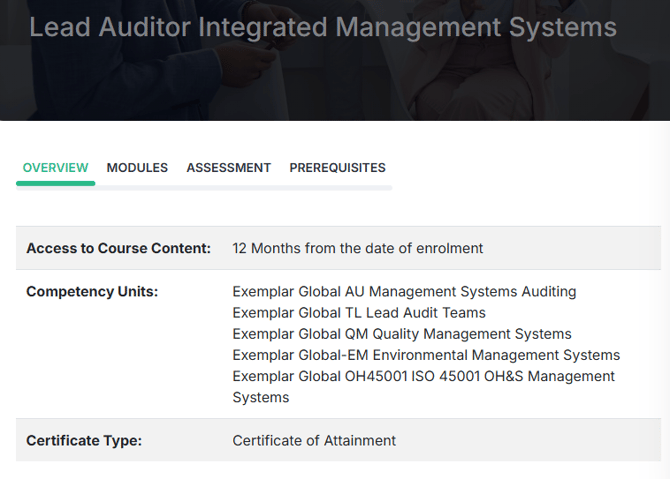Click Exemplar Global QM Quality Management Systems

pos(402,334)
